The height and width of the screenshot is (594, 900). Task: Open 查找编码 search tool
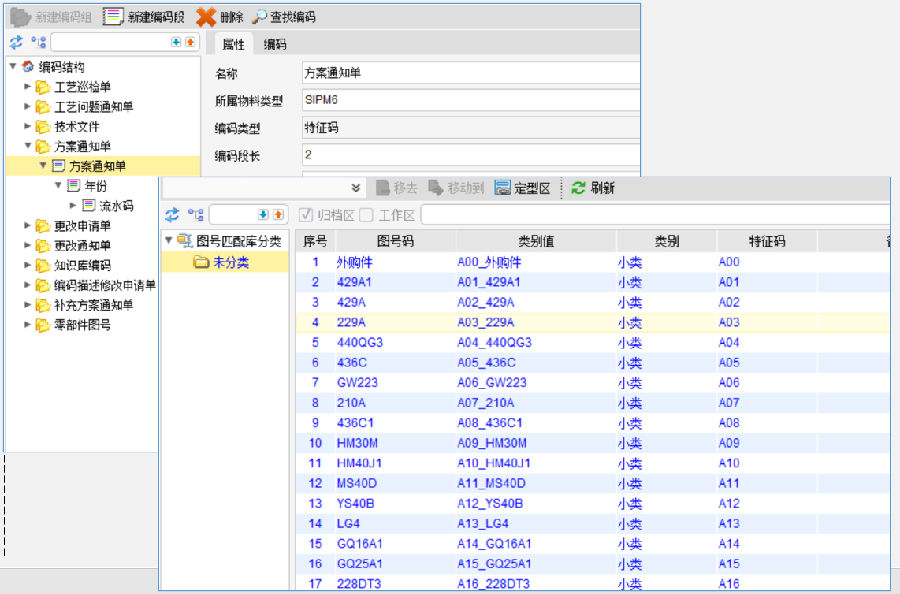[259, 16]
